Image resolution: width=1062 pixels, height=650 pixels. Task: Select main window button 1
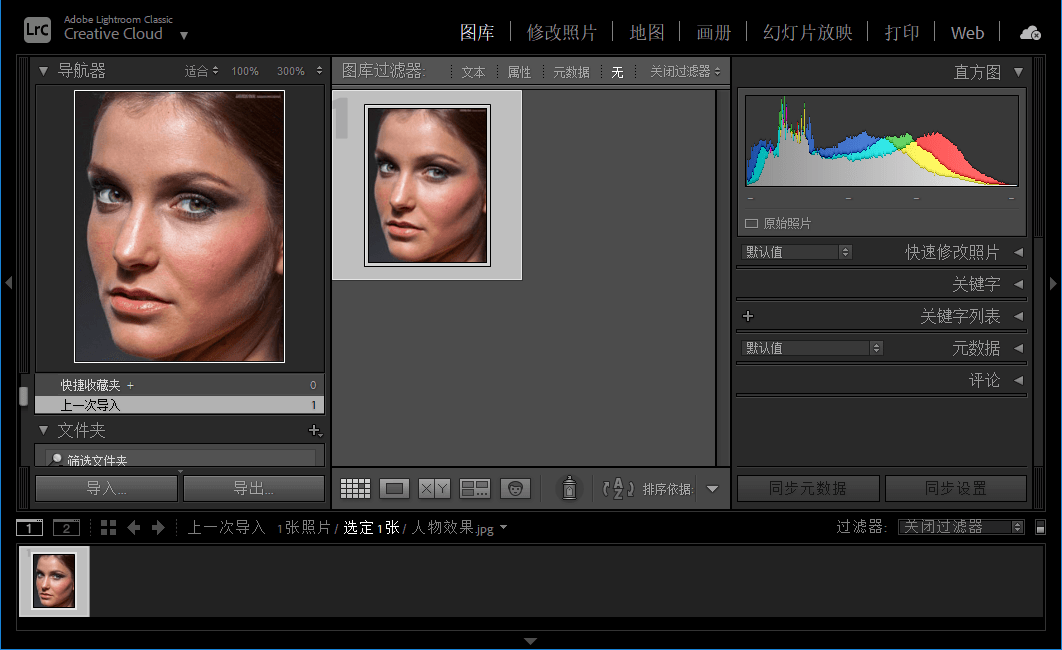[x=29, y=527]
